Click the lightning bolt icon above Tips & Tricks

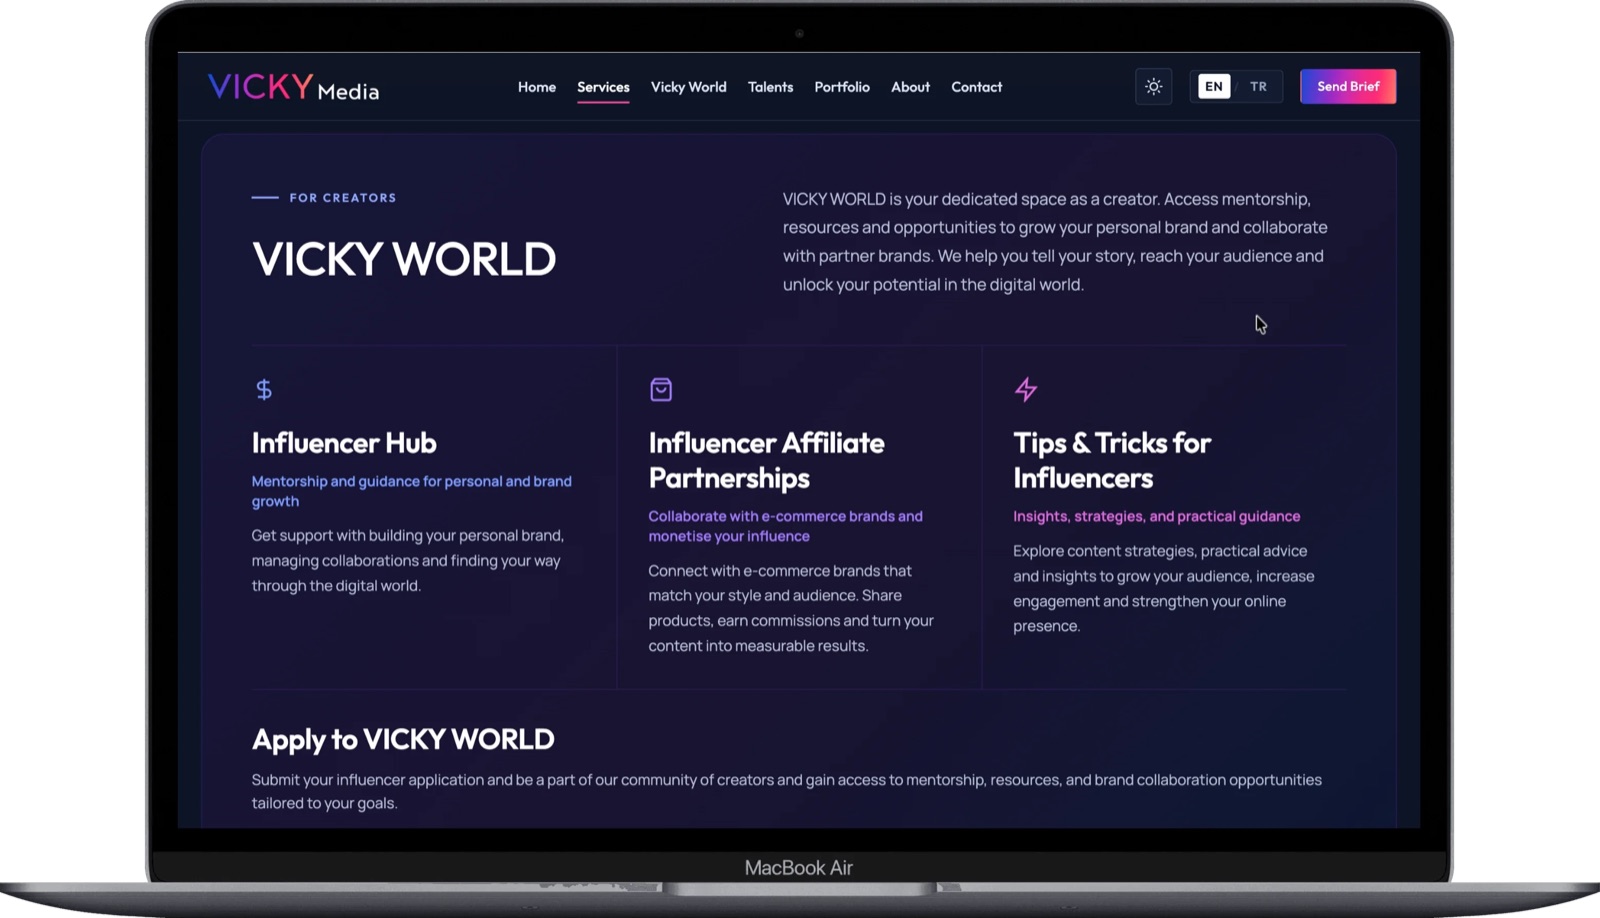click(x=1026, y=389)
